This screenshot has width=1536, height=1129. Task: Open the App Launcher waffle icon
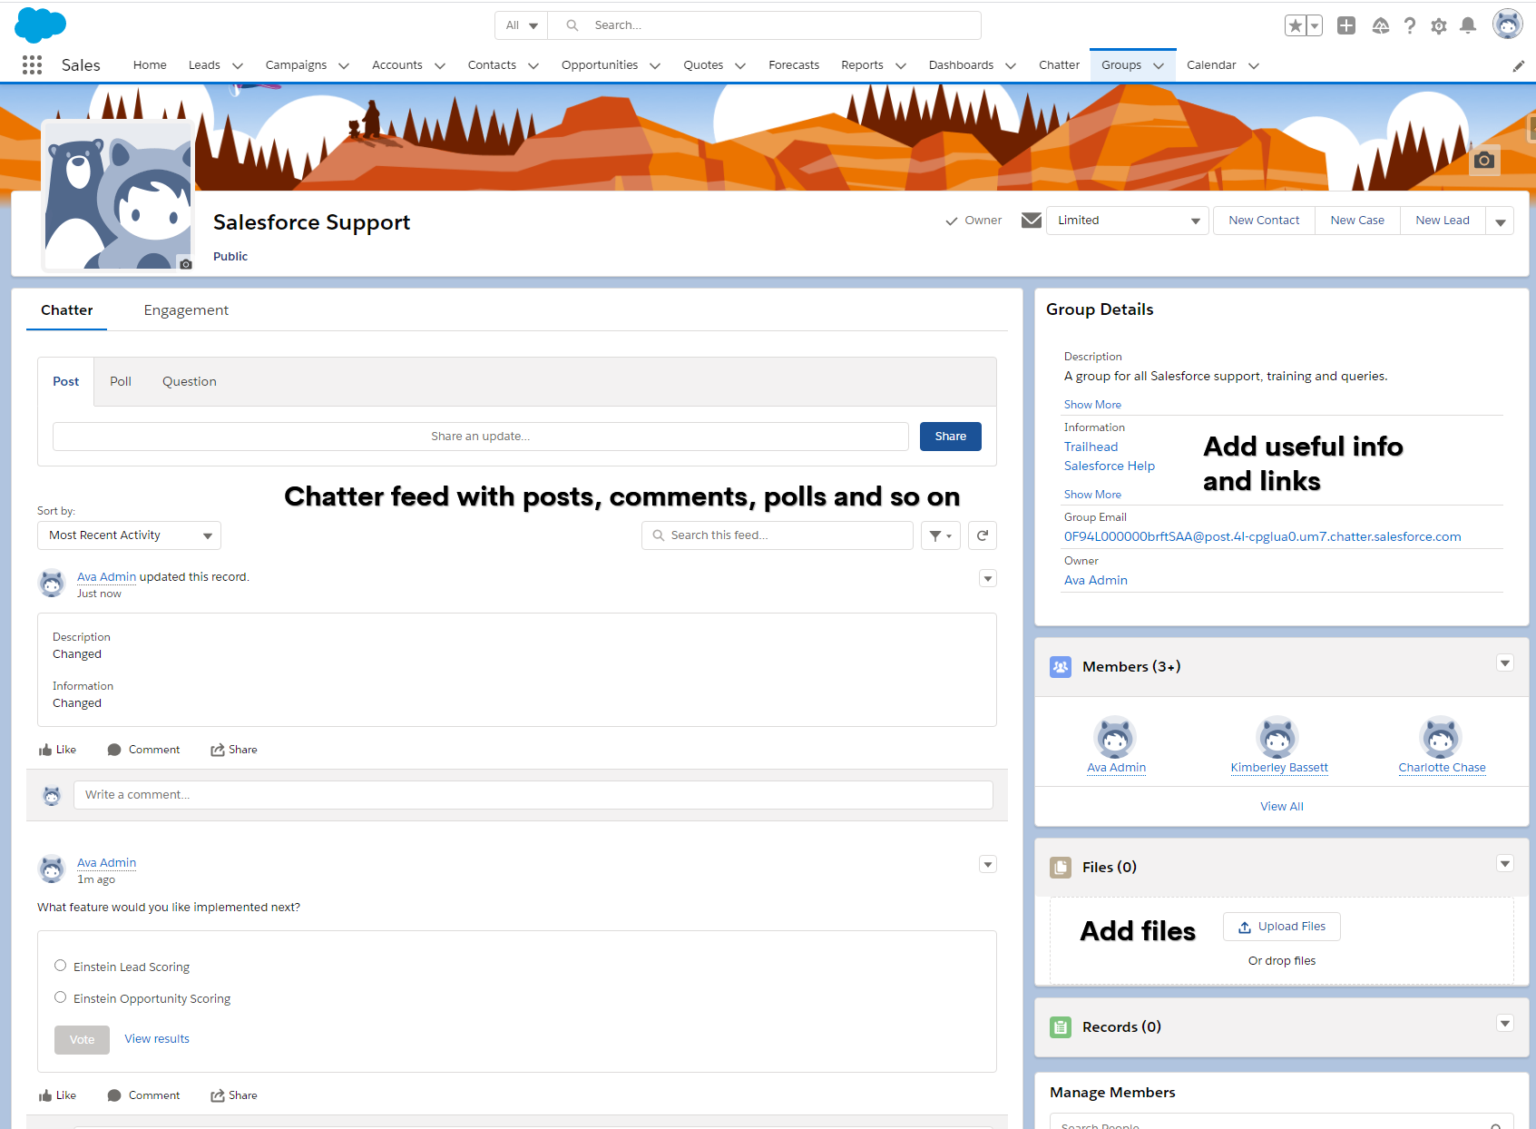[x=31, y=64]
